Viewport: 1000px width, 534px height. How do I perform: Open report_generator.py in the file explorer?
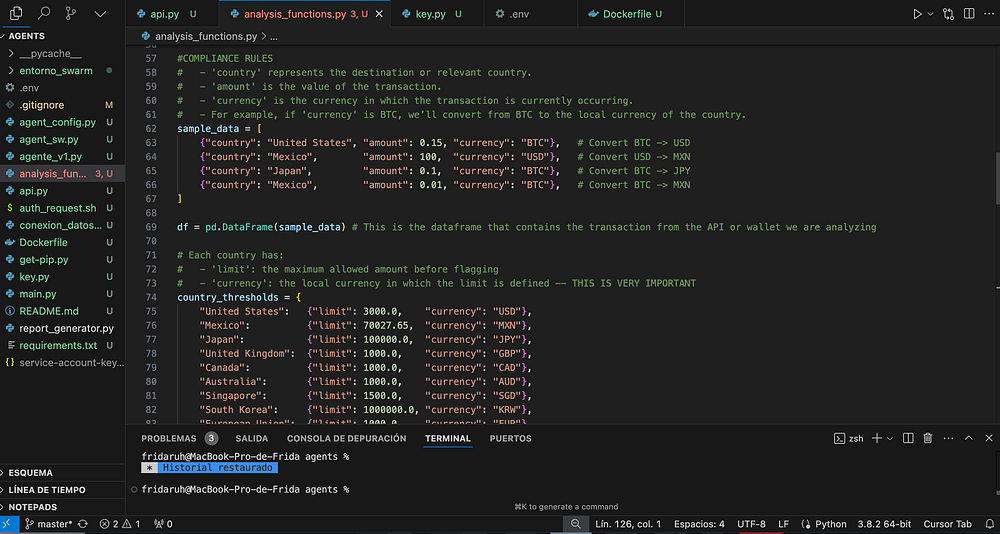(66, 327)
